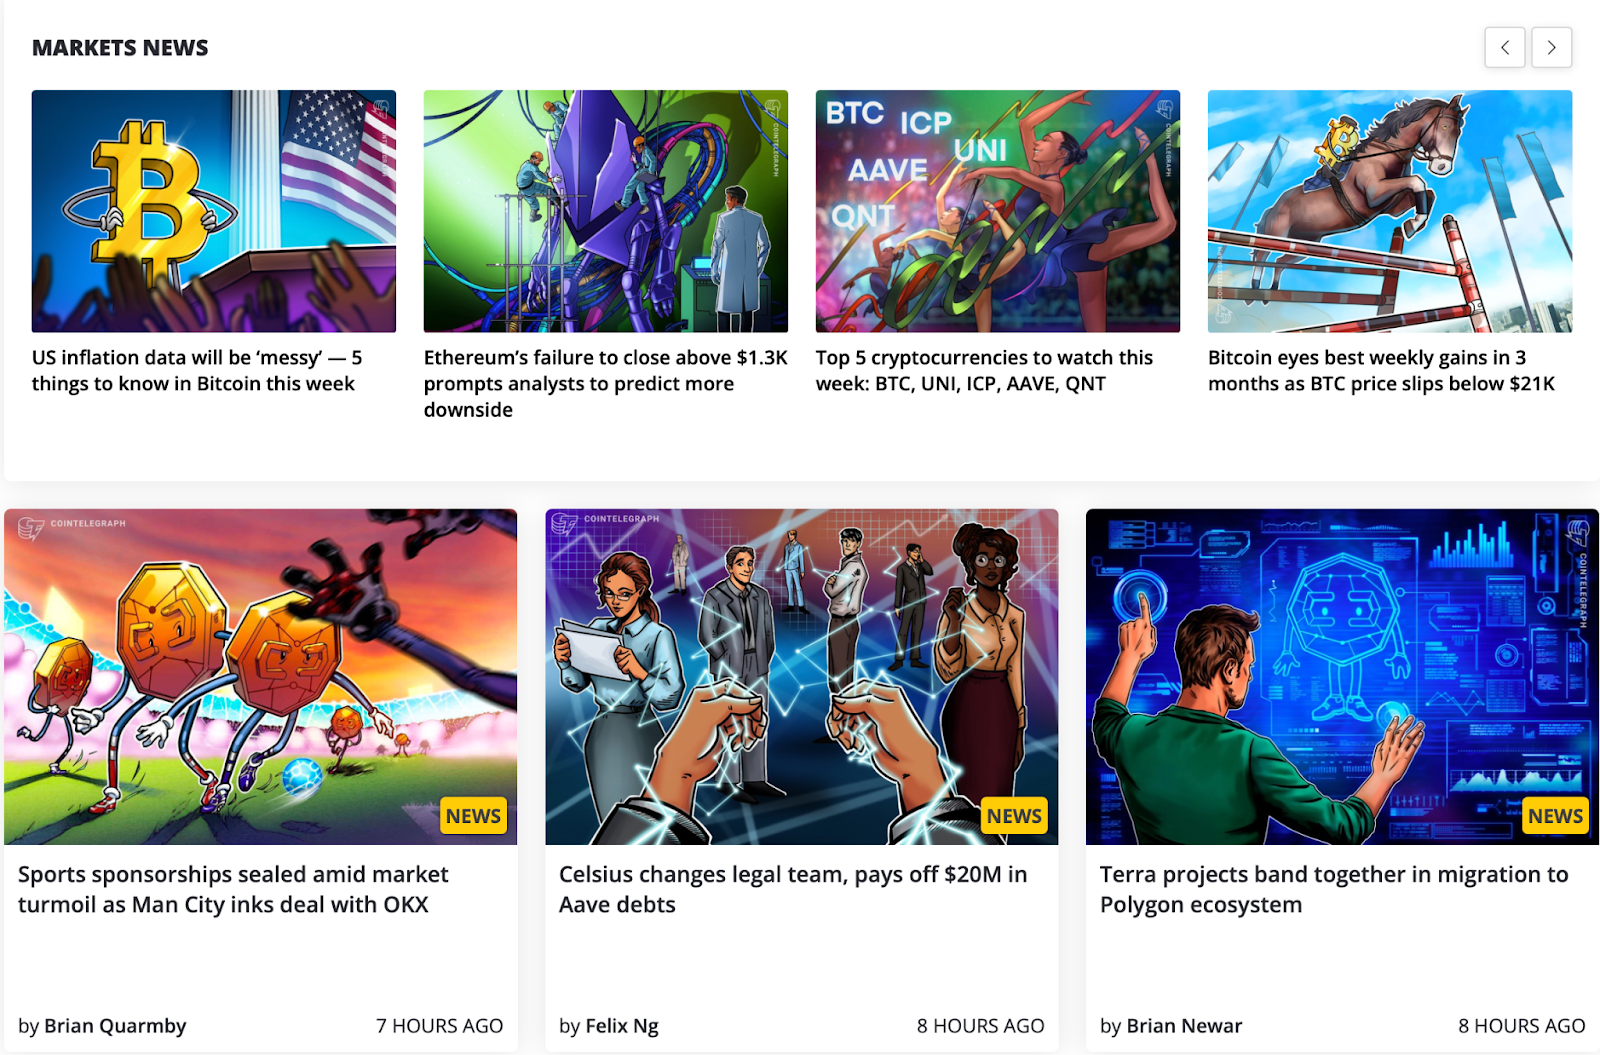Open headline 'US inflation data will be messy'
The width and height of the screenshot is (1600, 1055).
197,371
